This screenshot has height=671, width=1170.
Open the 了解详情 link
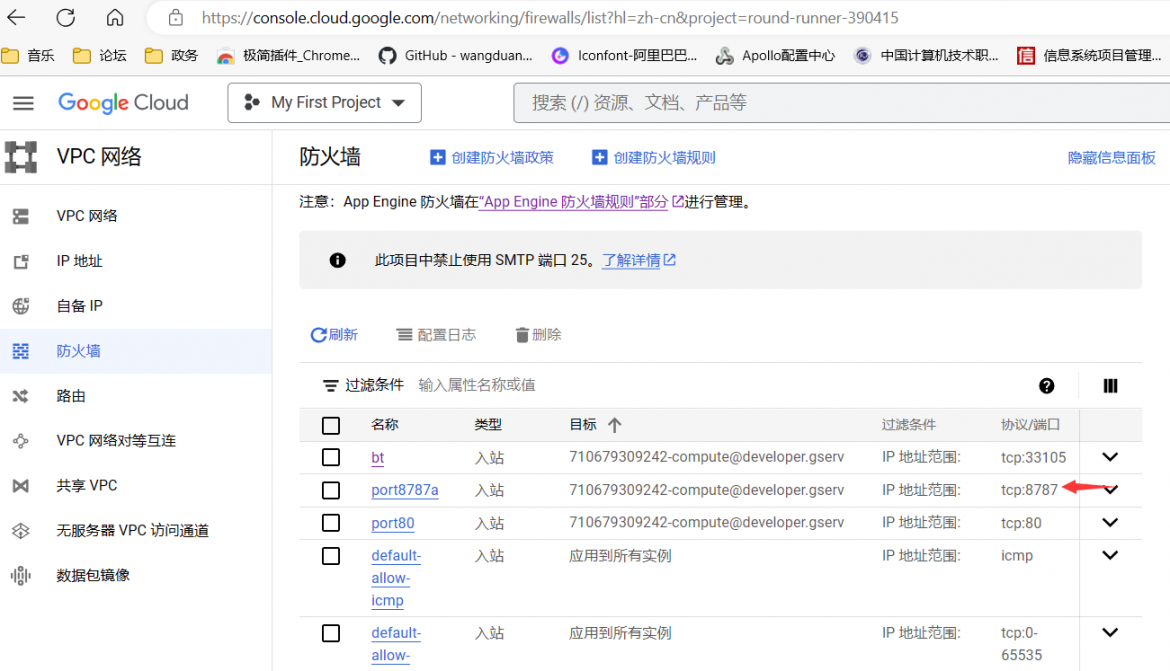pos(639,260)
